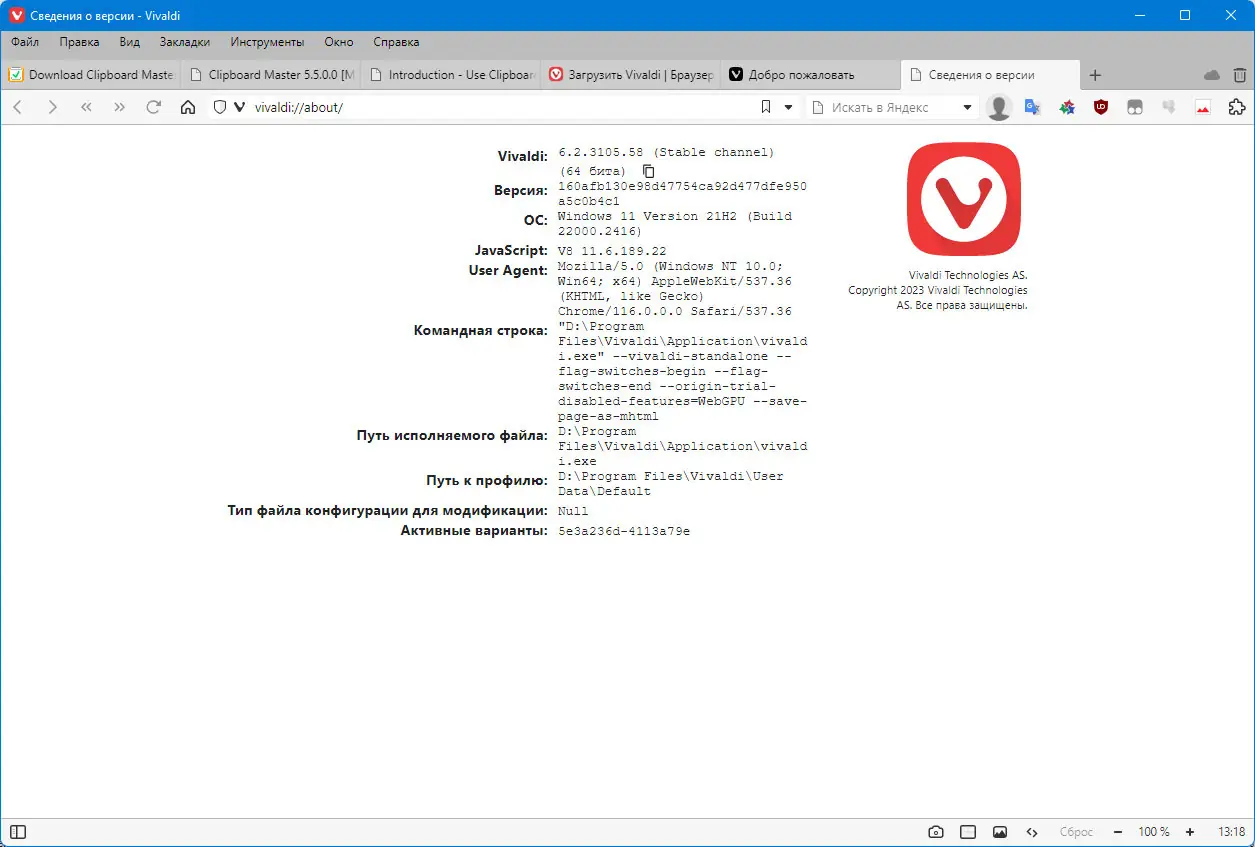Open the red image extension icon
This screenshot has width=1255, height=847.
(1203, 107)
